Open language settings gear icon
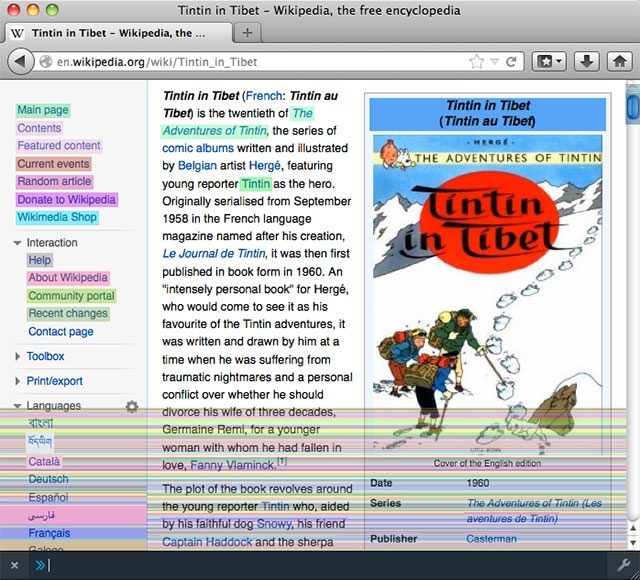The height and width of the screenshot is (580, 640). (132, 406)
